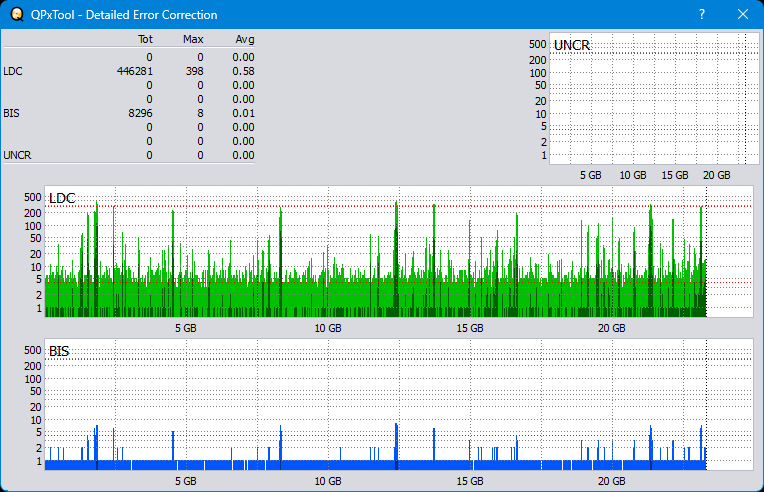Click the help question mark button
The height and width of the screenshot is (492, 764).
click(x=702, y=15)
